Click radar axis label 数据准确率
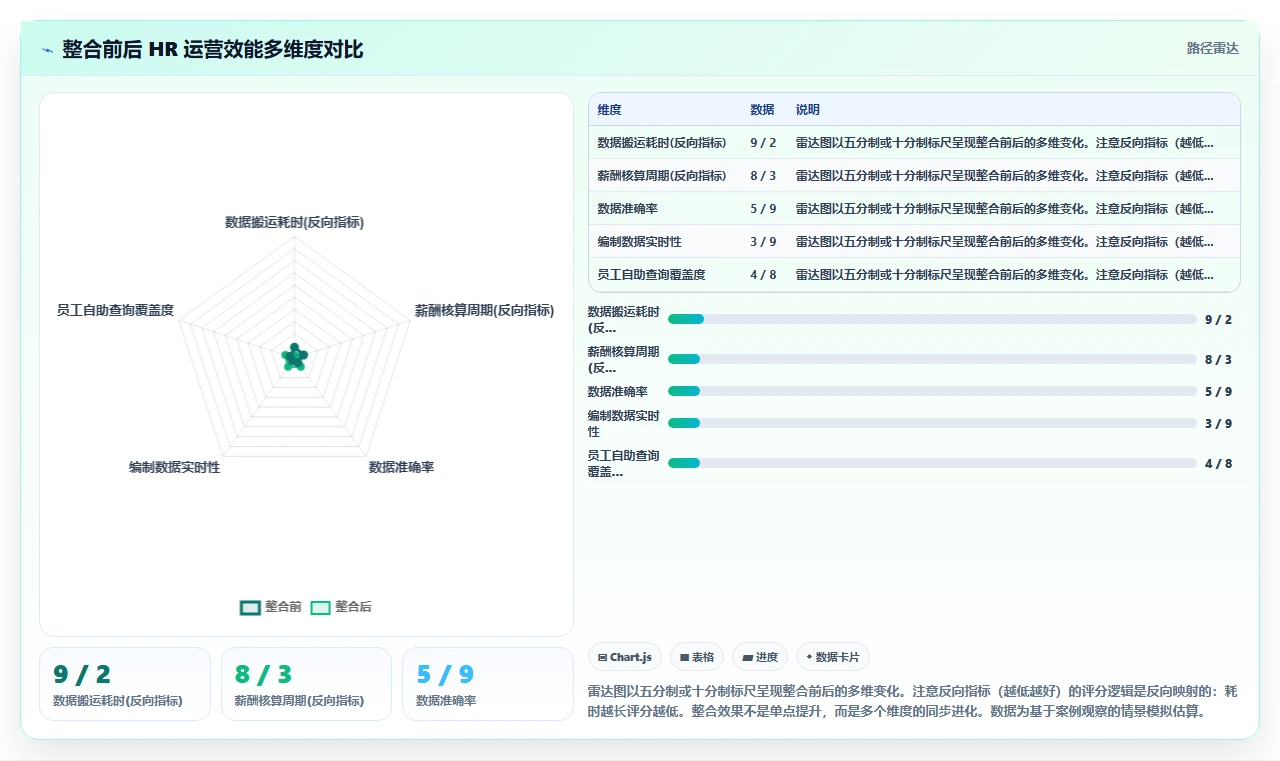1280x761 pixels. pyautogui.click(x=401, y=467)
